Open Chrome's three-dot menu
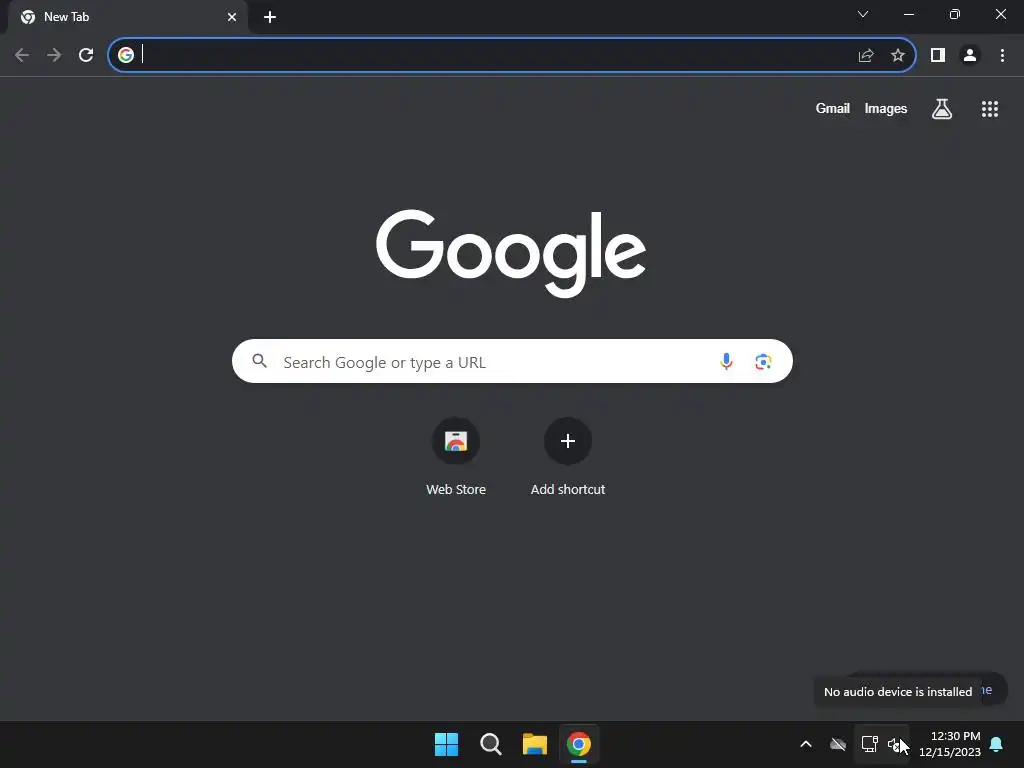 pyautogui.click(x=1002, y=56)
